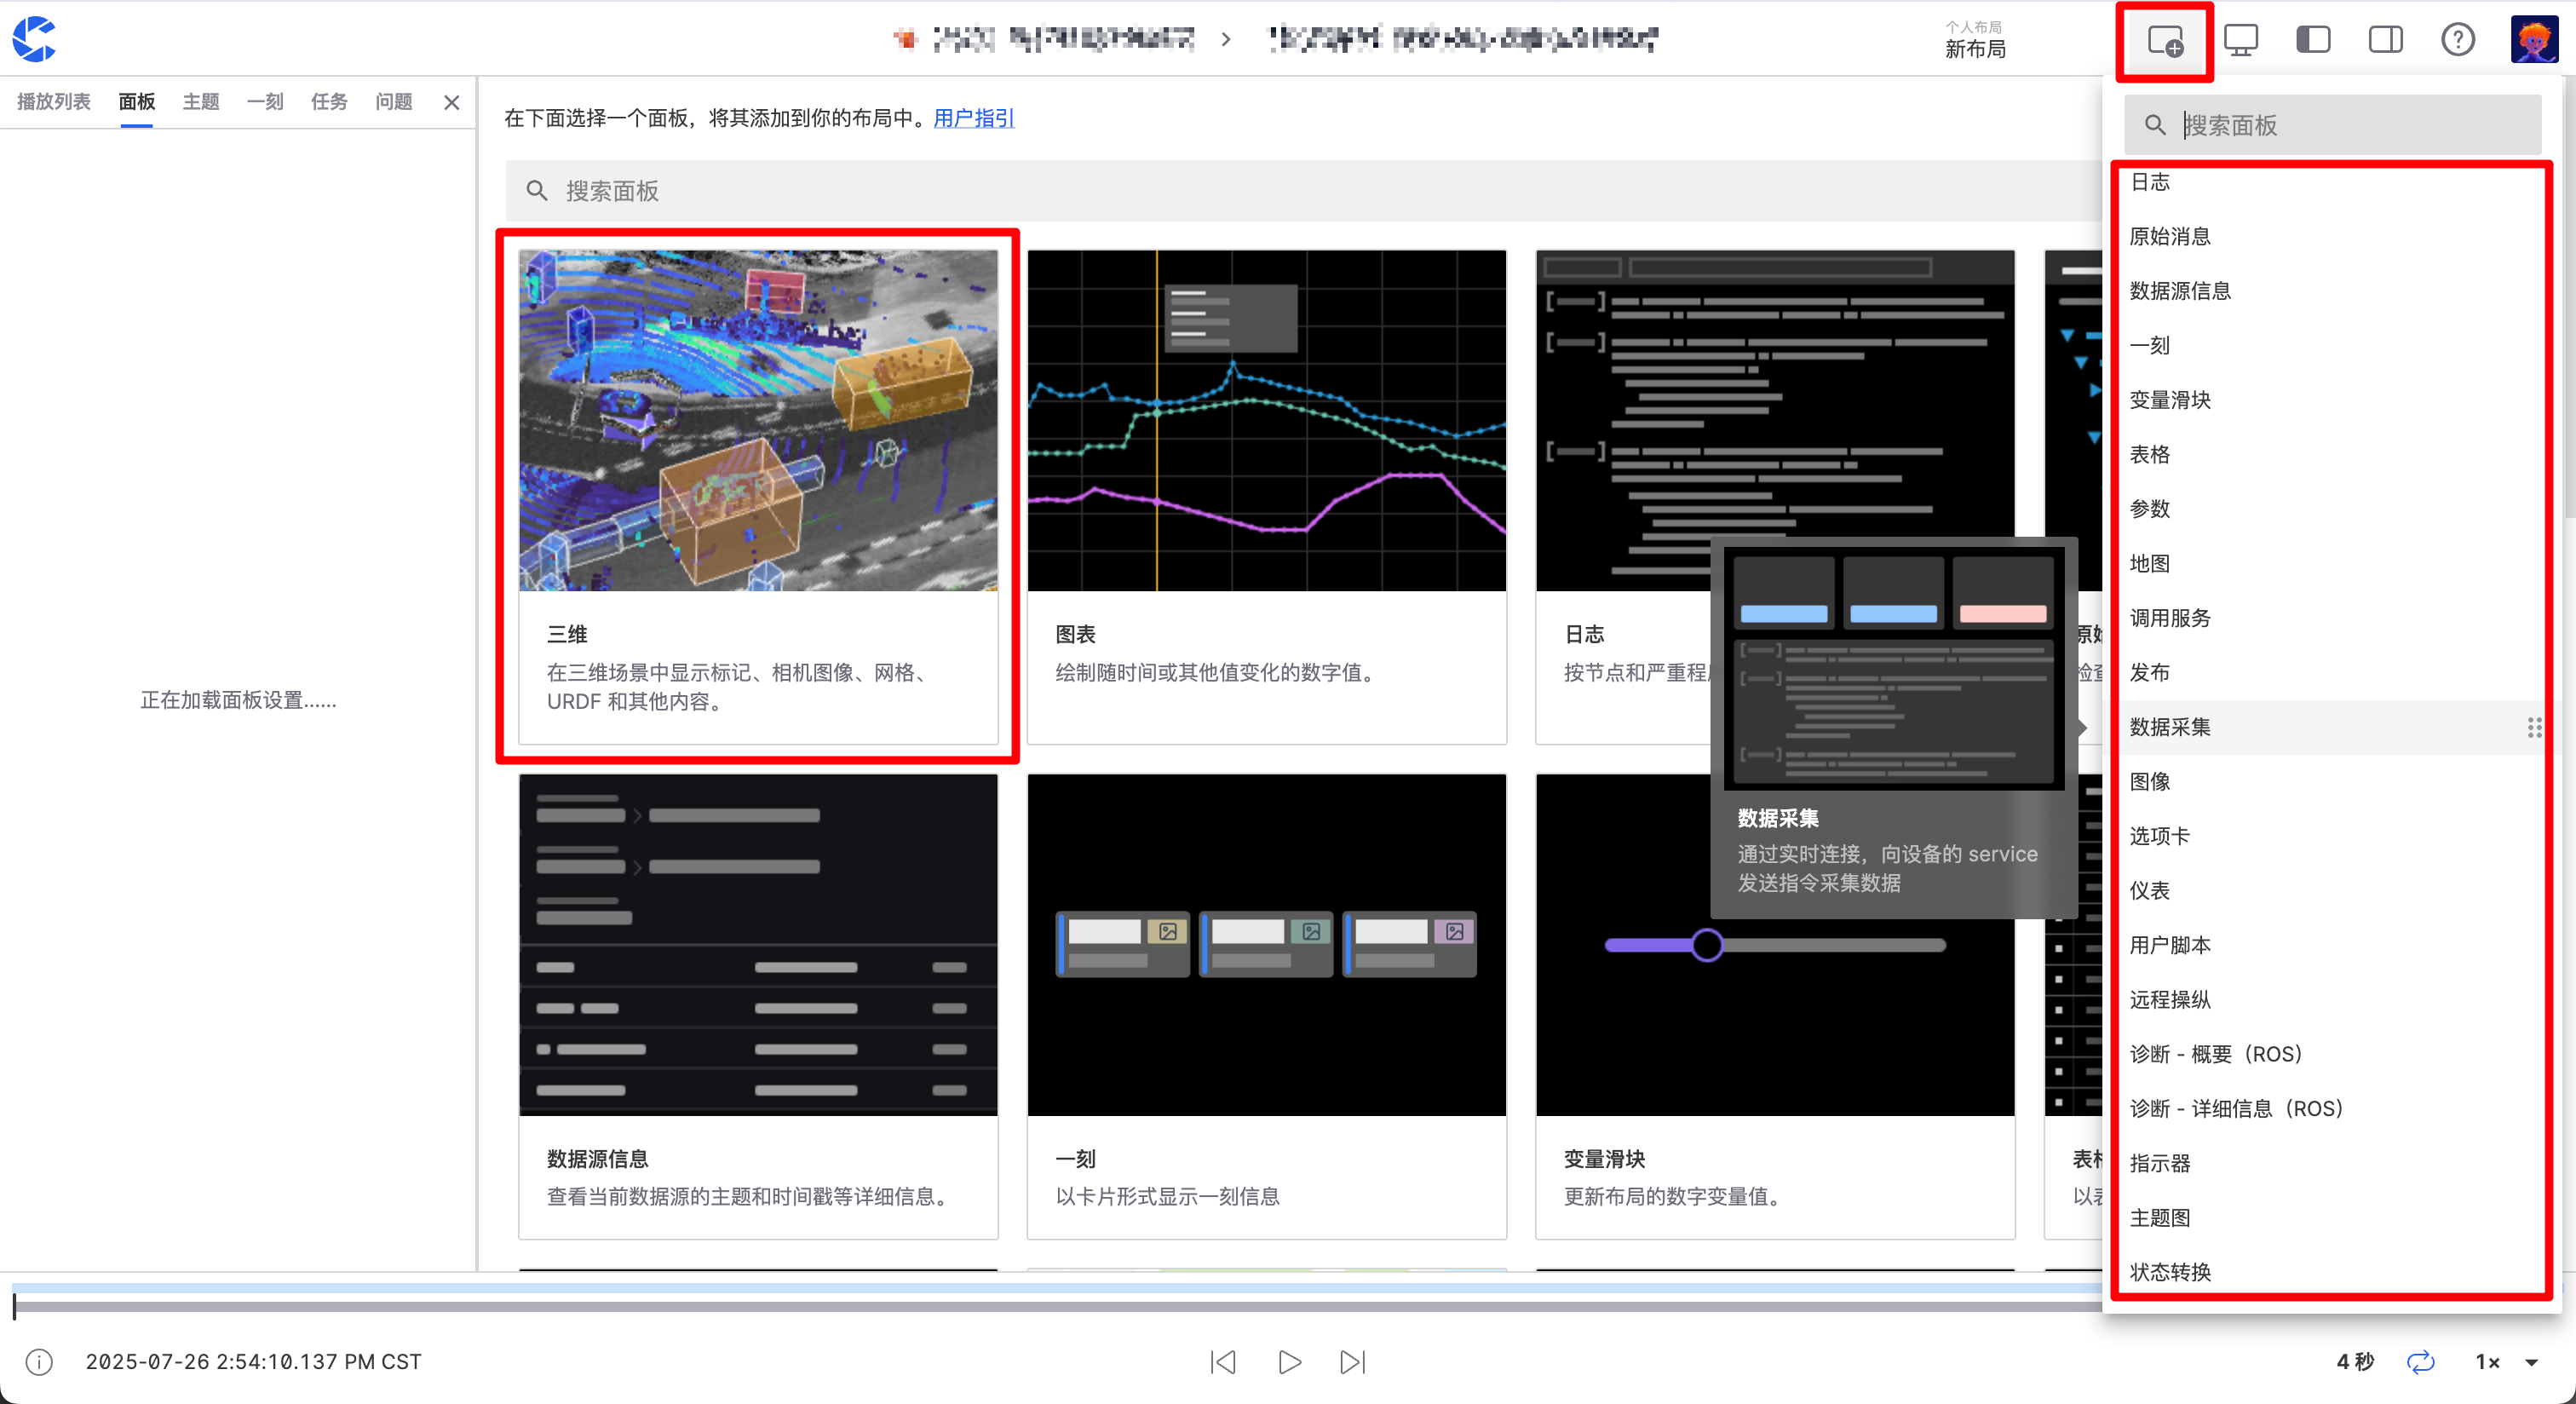Toggle the right sidebar icon
This screenshot has width=2576, height=1404.
(2385, 41)
